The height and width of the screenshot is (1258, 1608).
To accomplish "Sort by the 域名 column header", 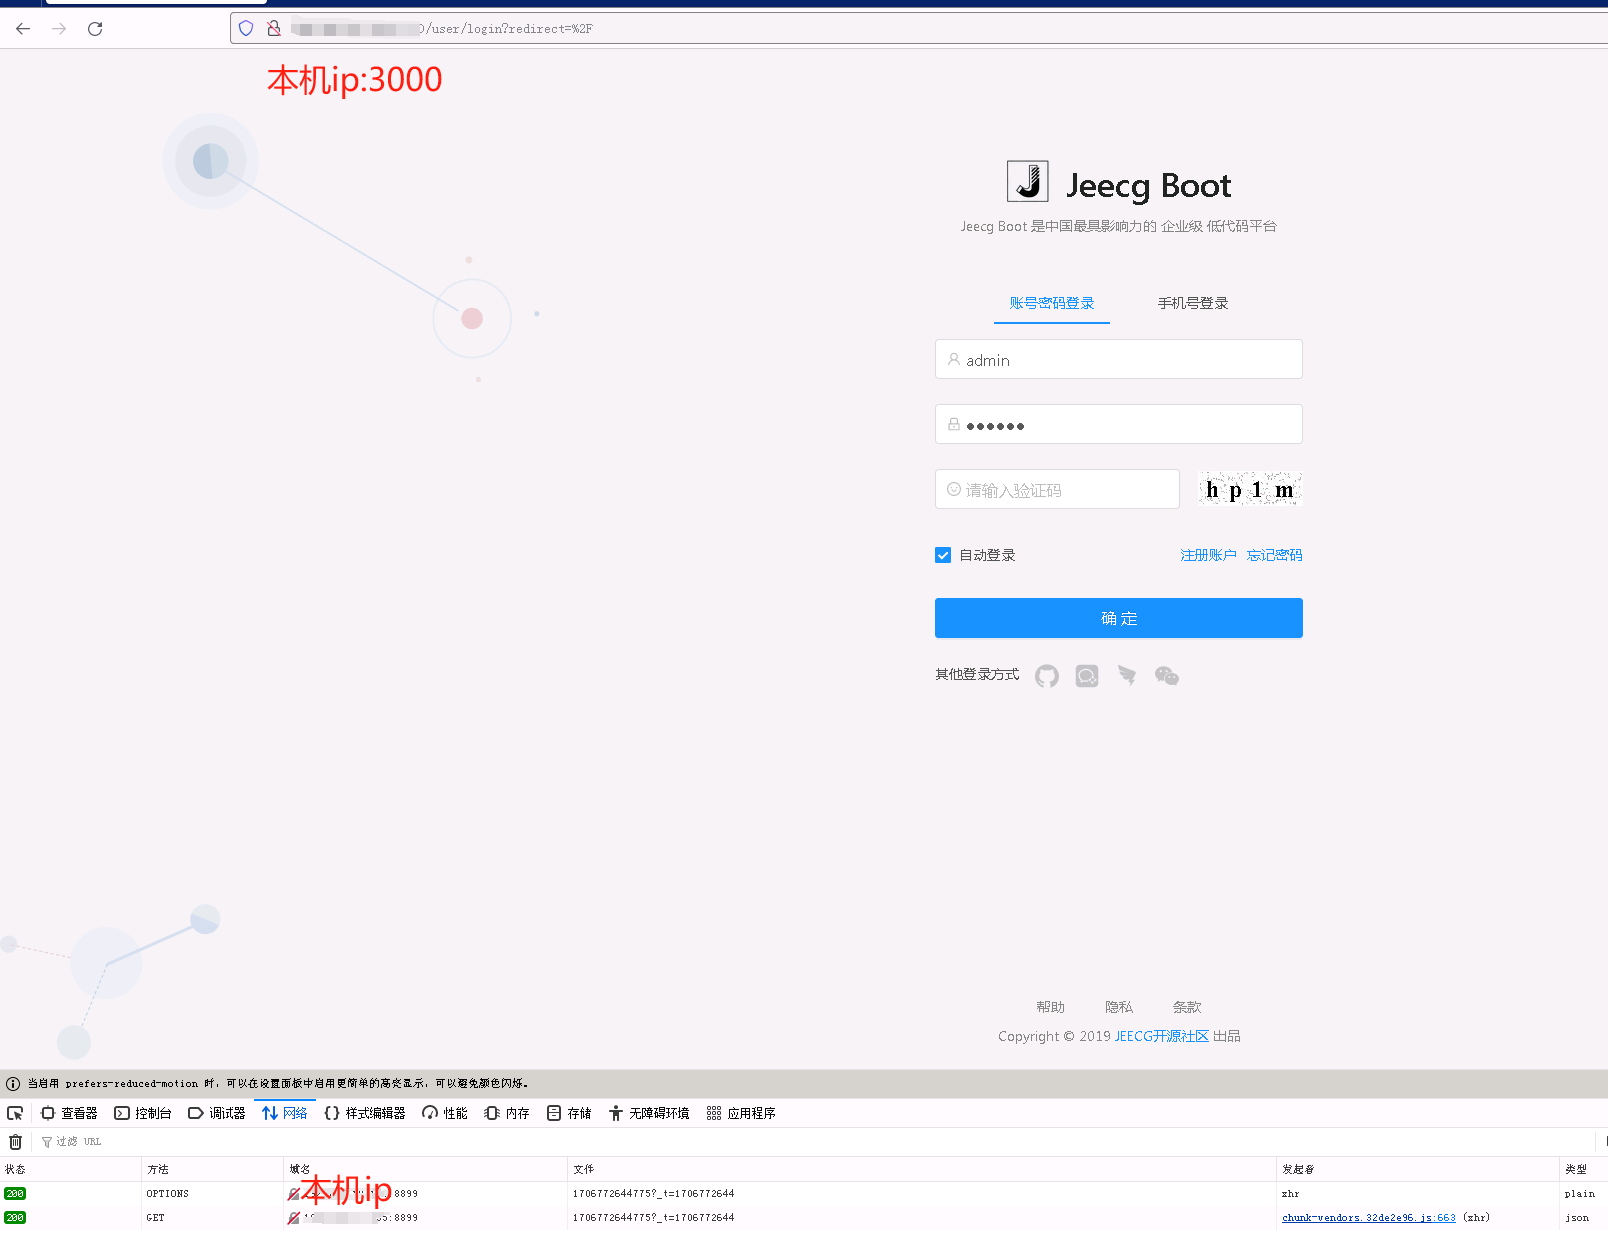I will click(x=425, y=1169).
